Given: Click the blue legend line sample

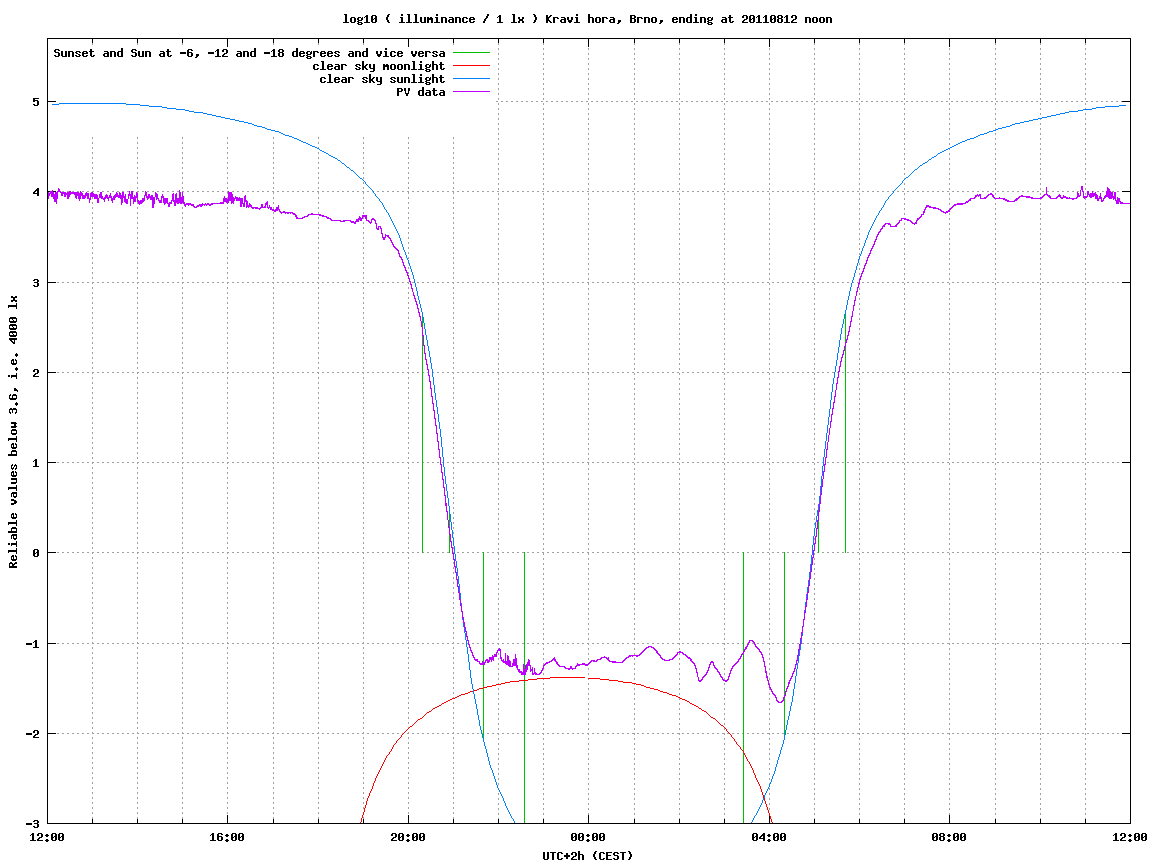Looking at the screenshot, I should pyautogui.click(x=471, y=79).
